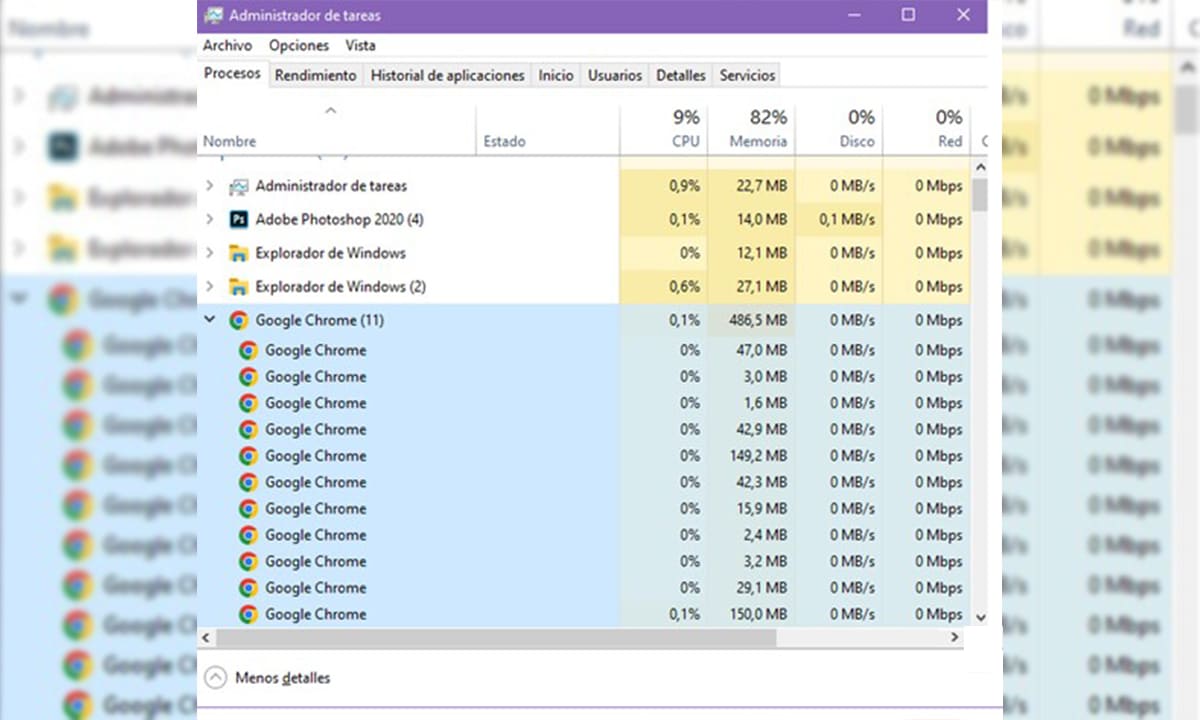
Task: Click Chrome icon in the 1,6 MB row
Action: pyautogui.click(x=248, y=403)
